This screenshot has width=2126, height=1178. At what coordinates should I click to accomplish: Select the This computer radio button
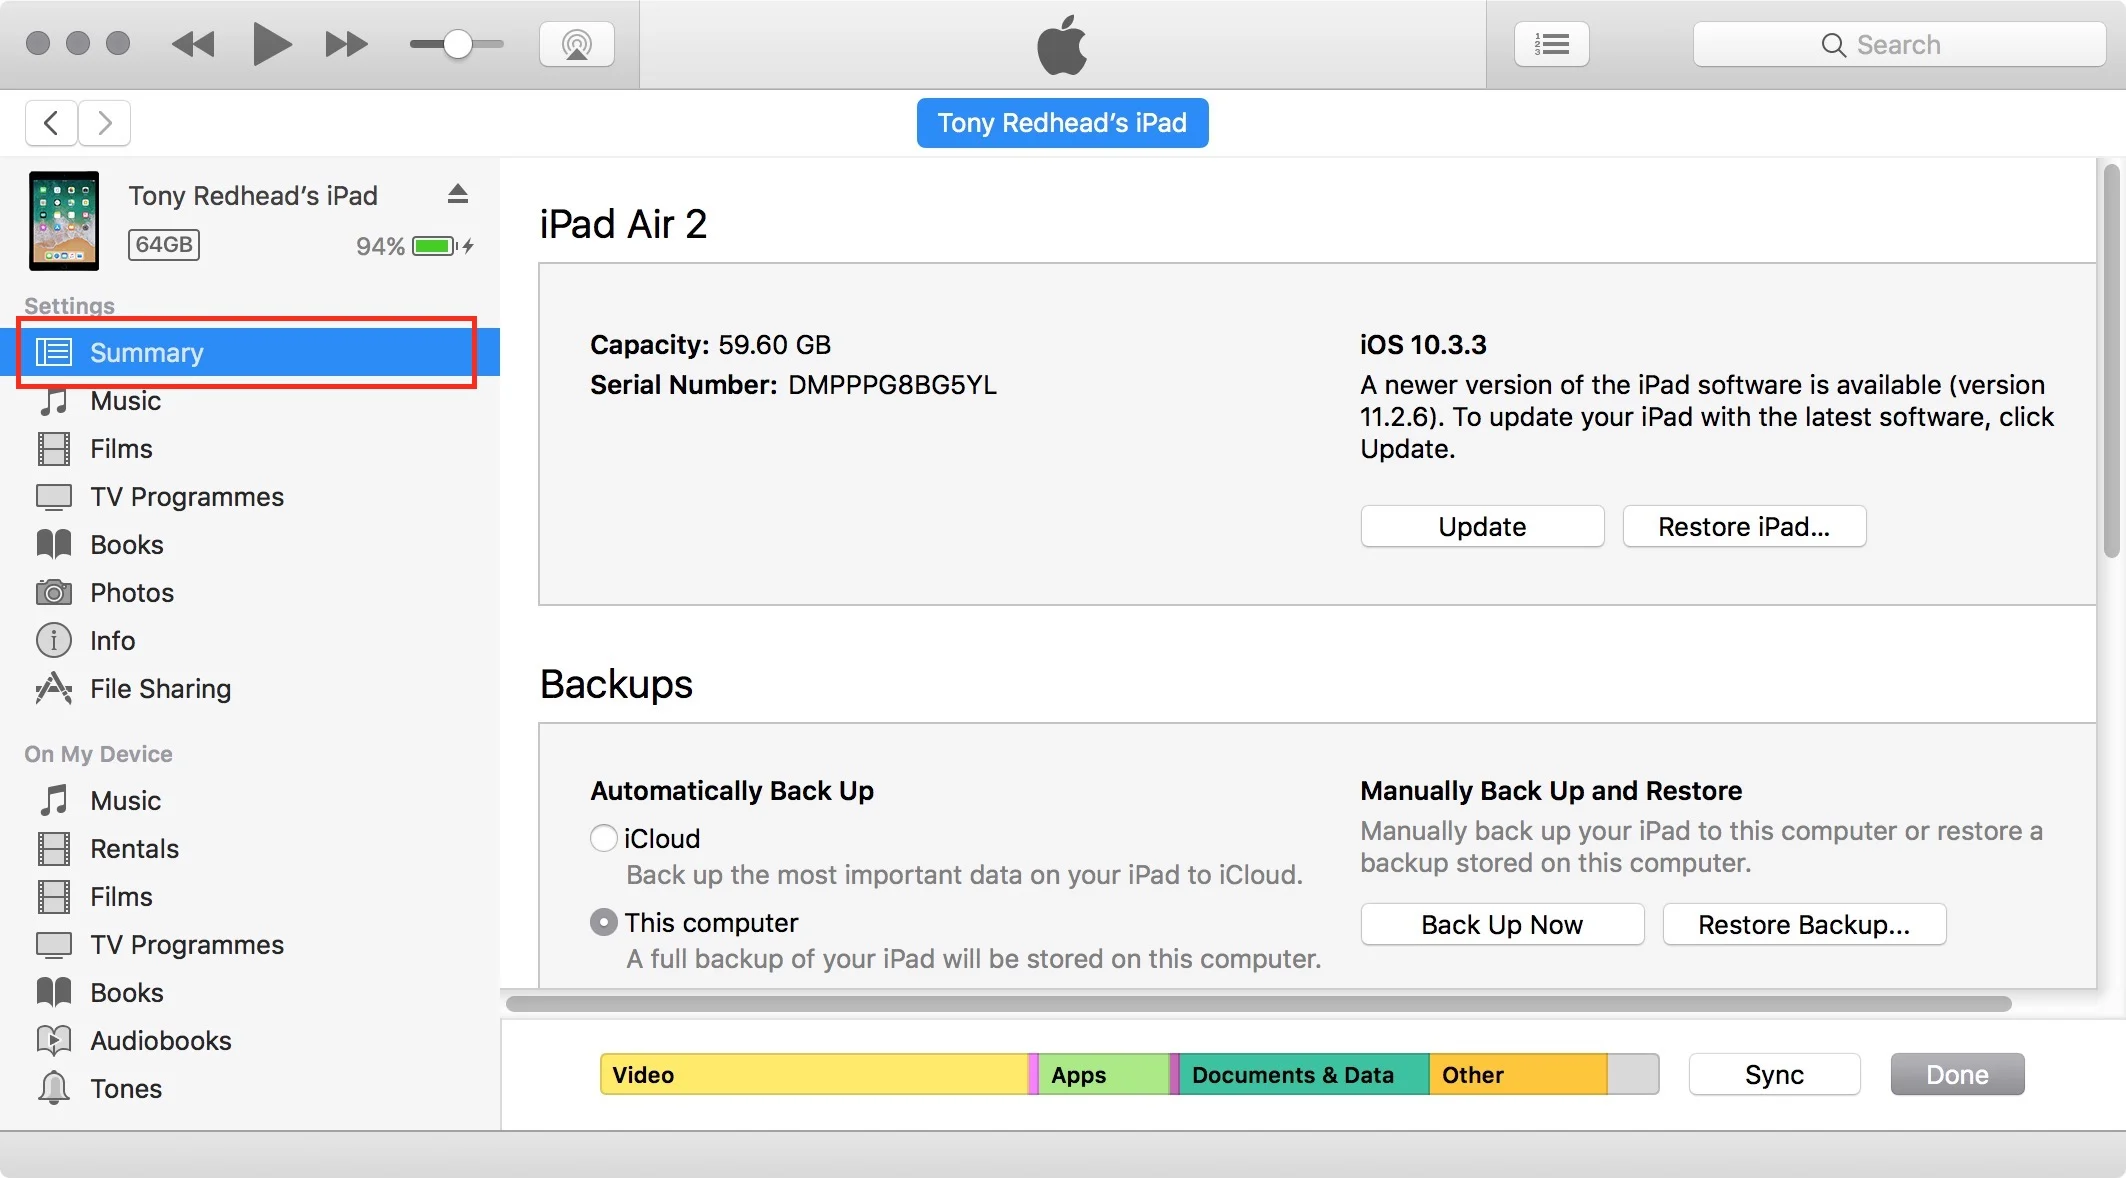point(604,922)
